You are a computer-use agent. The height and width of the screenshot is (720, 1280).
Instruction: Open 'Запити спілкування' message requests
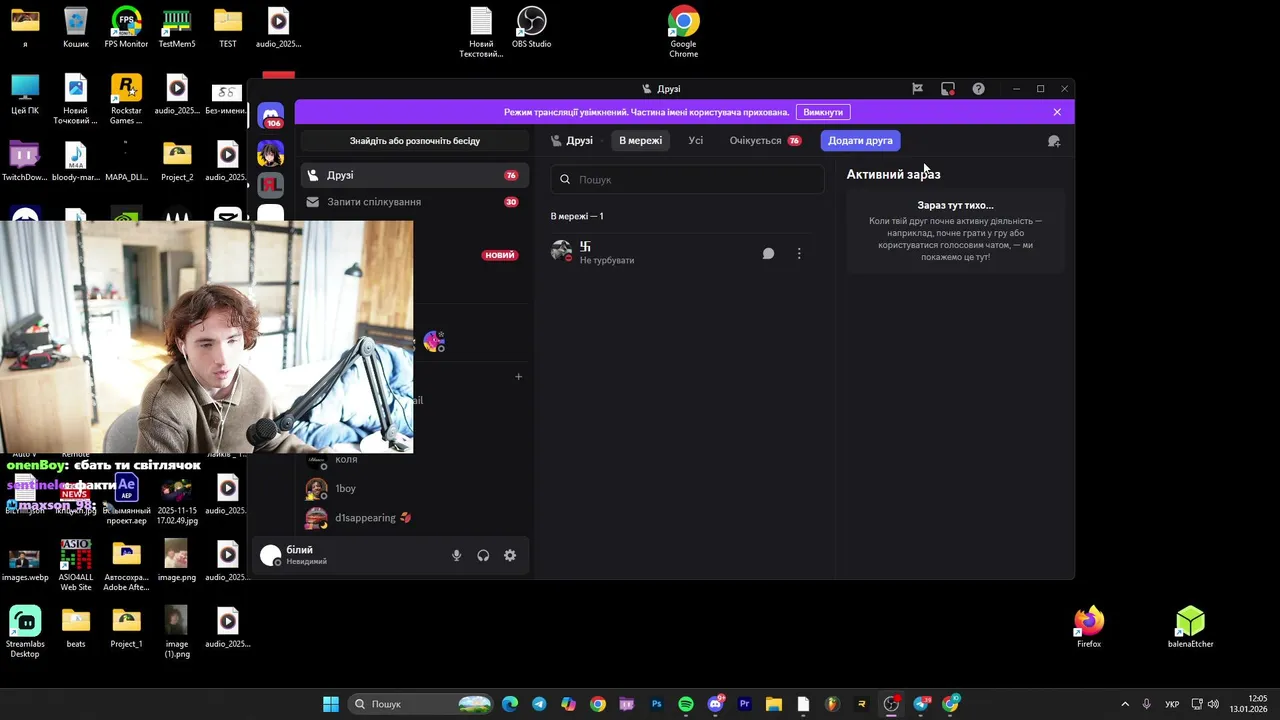(415, 202)
